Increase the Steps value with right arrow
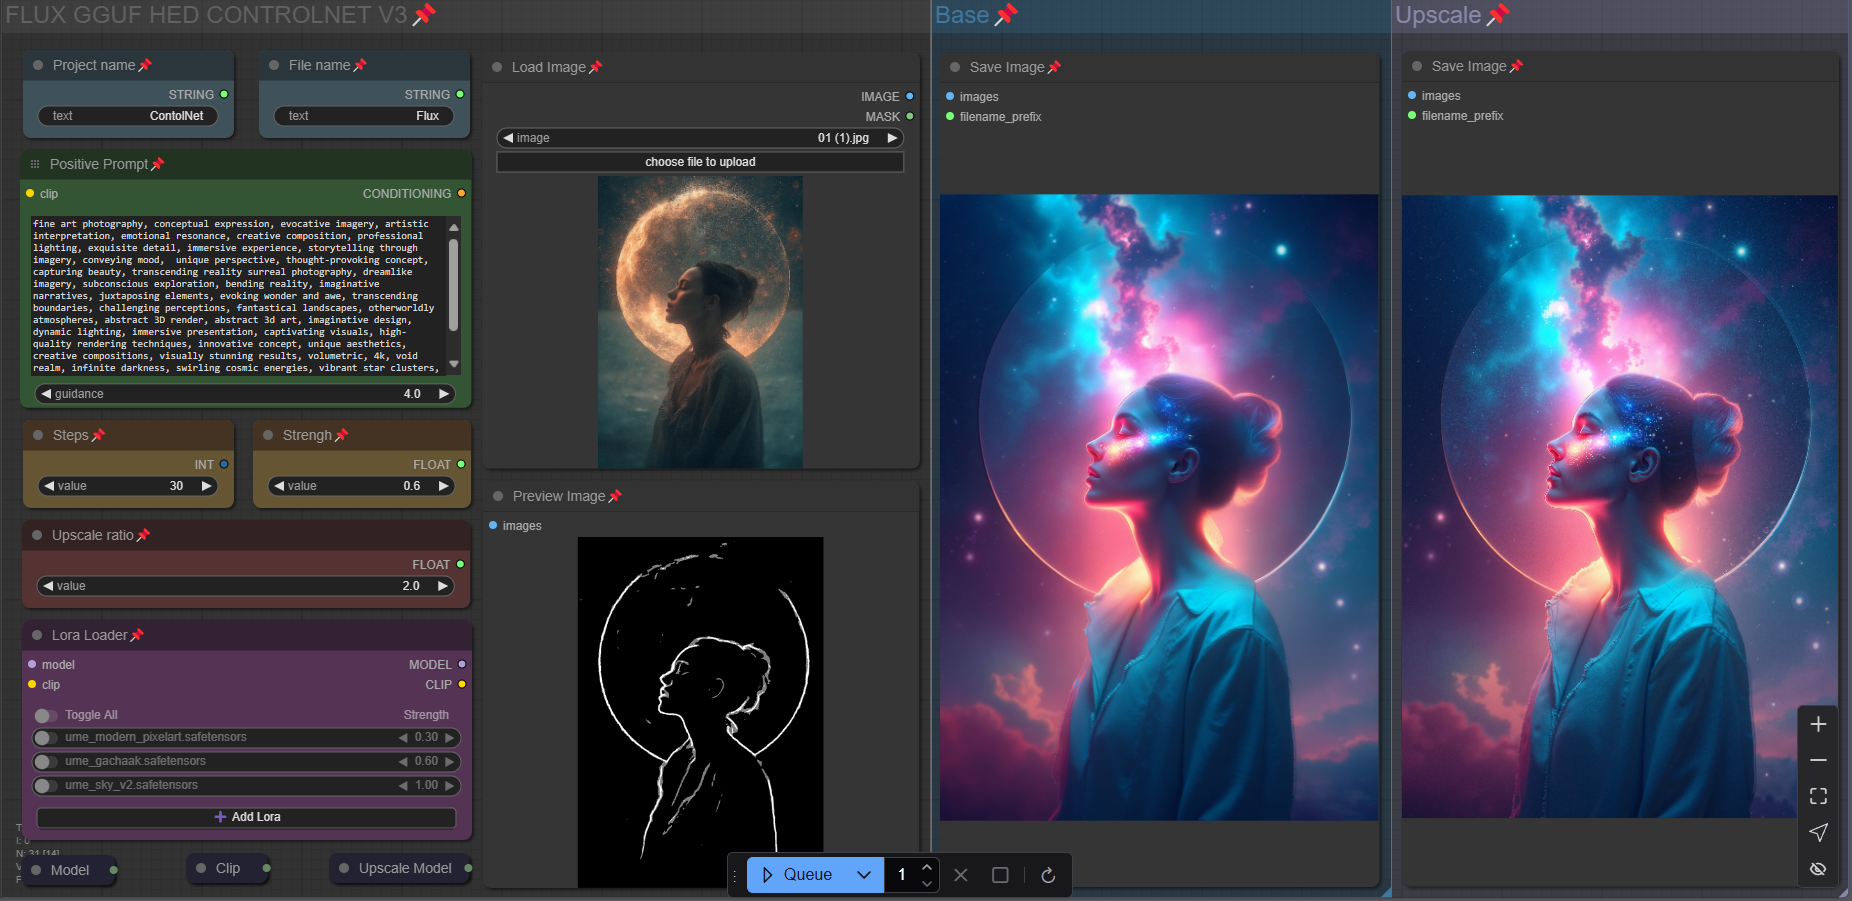The width and height of the screenshot is (1852, 901). pos(207,486)
